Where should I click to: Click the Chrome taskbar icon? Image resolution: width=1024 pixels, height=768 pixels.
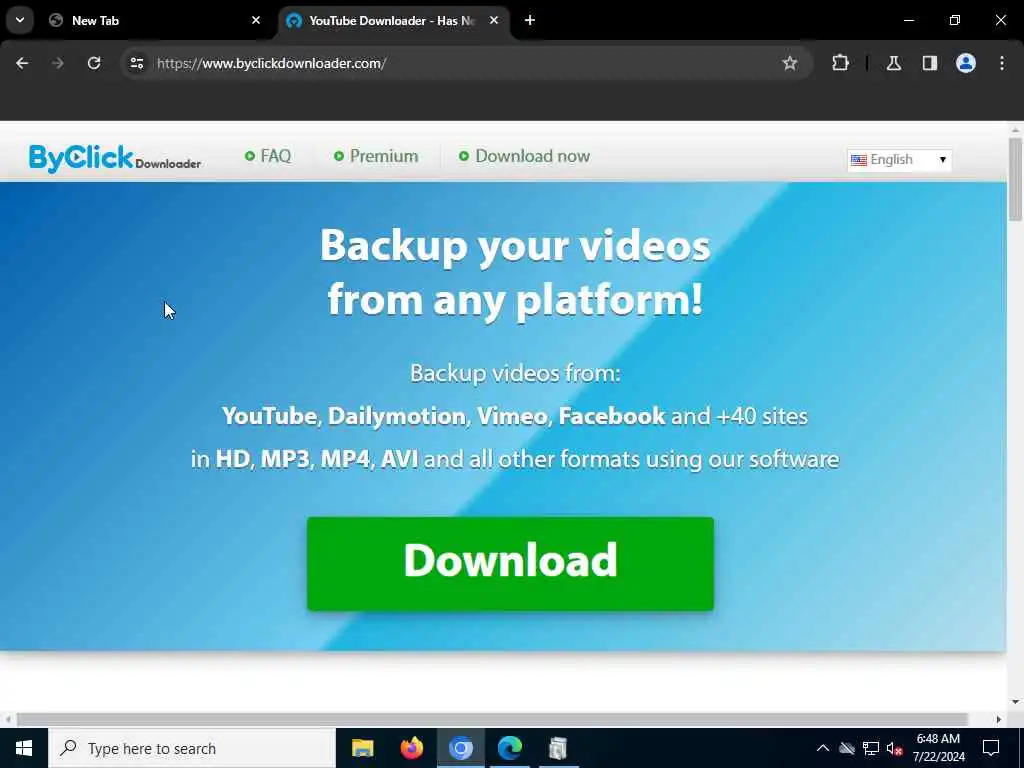460,748
